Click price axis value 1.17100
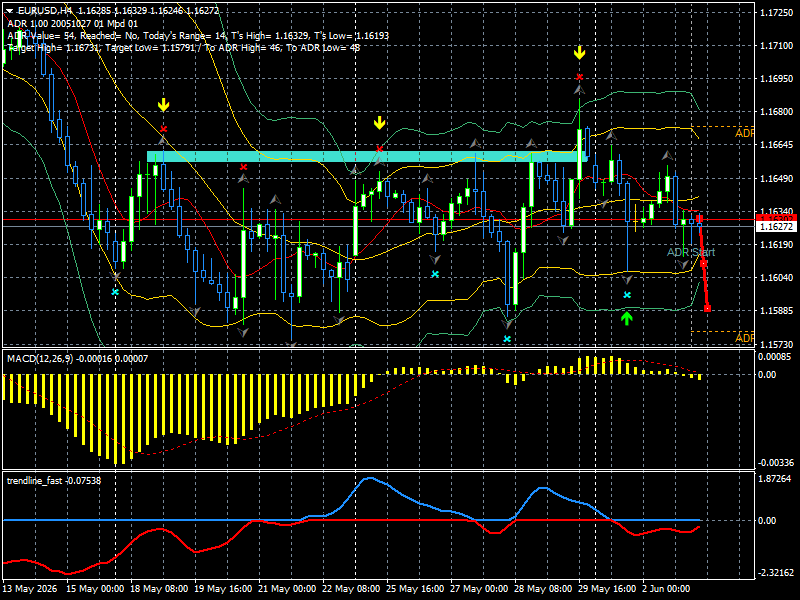Viewport: 800px width, 600px height. point(777,46)
